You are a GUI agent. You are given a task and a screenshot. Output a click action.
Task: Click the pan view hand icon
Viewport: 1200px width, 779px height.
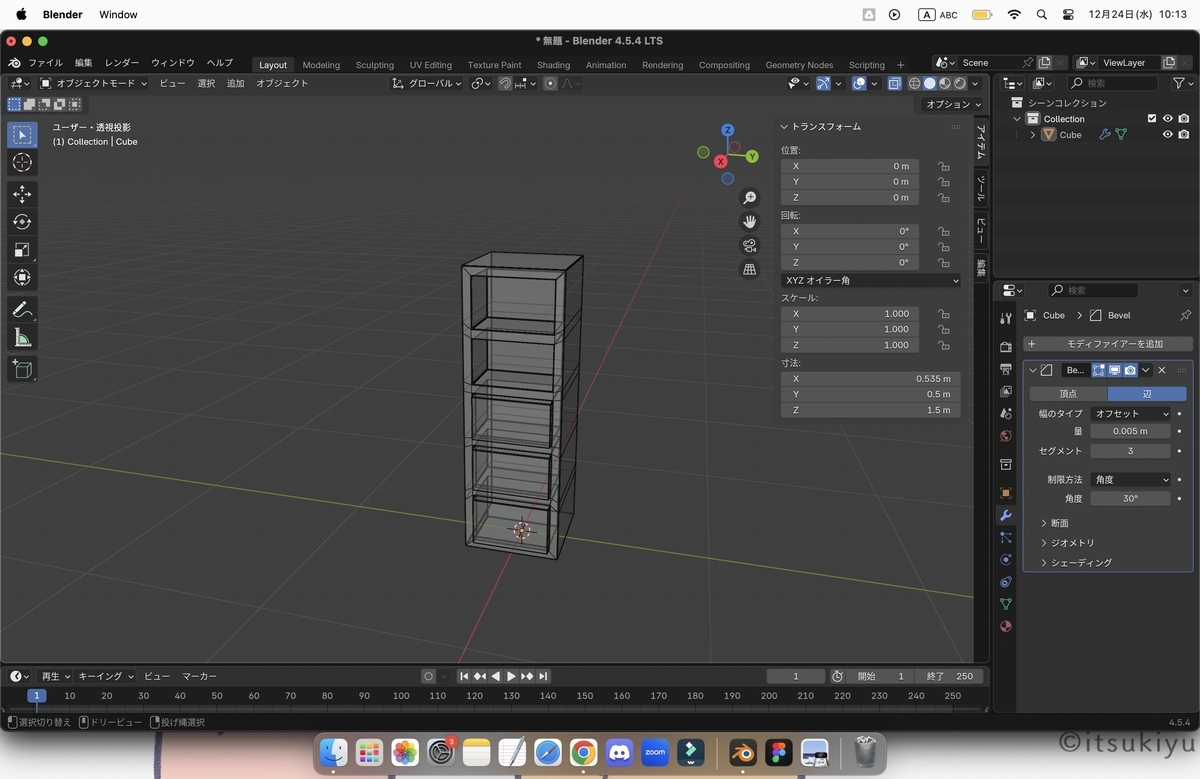click(750, 222)
